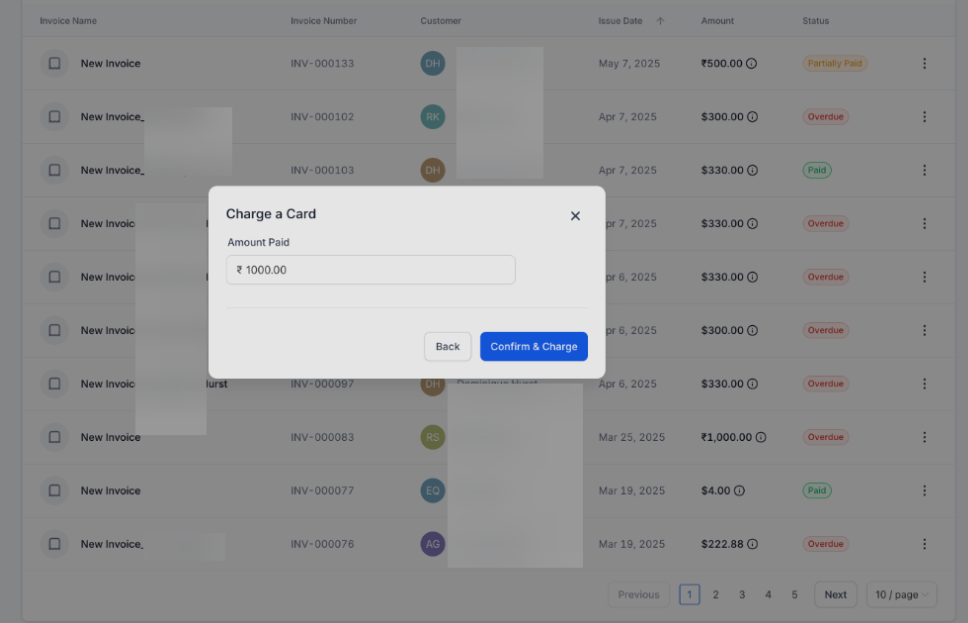
Task: Click Confirm & Charge button
Action: click(534, 347)
